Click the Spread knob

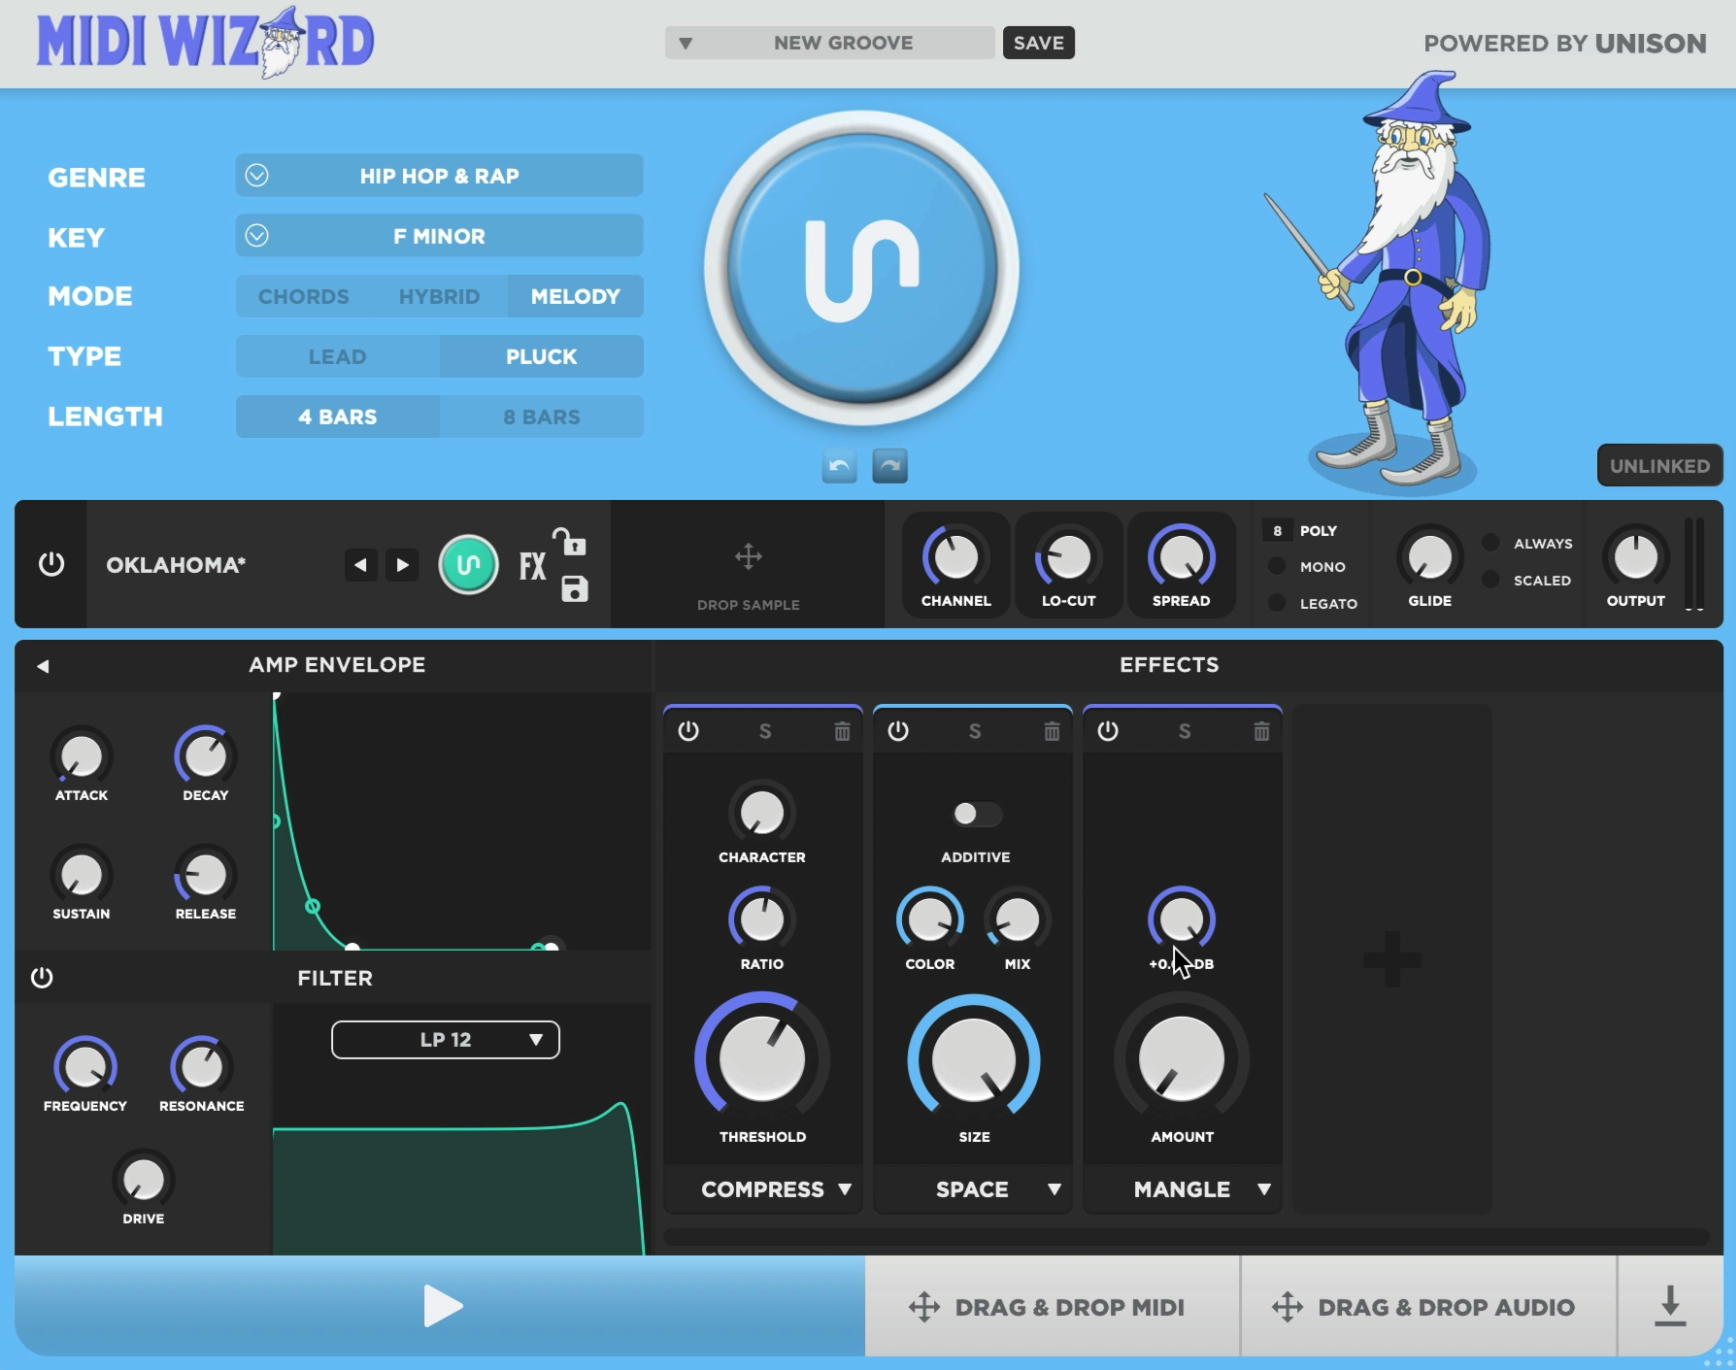click(x=1181, y=556)
